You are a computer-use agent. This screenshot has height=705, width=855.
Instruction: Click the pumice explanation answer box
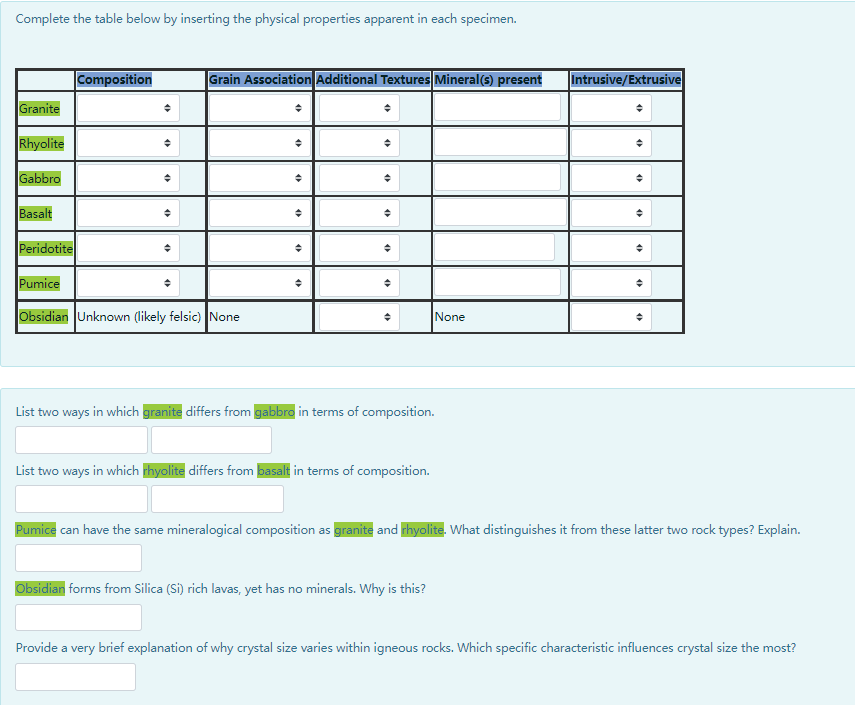[x=78, y=557]
